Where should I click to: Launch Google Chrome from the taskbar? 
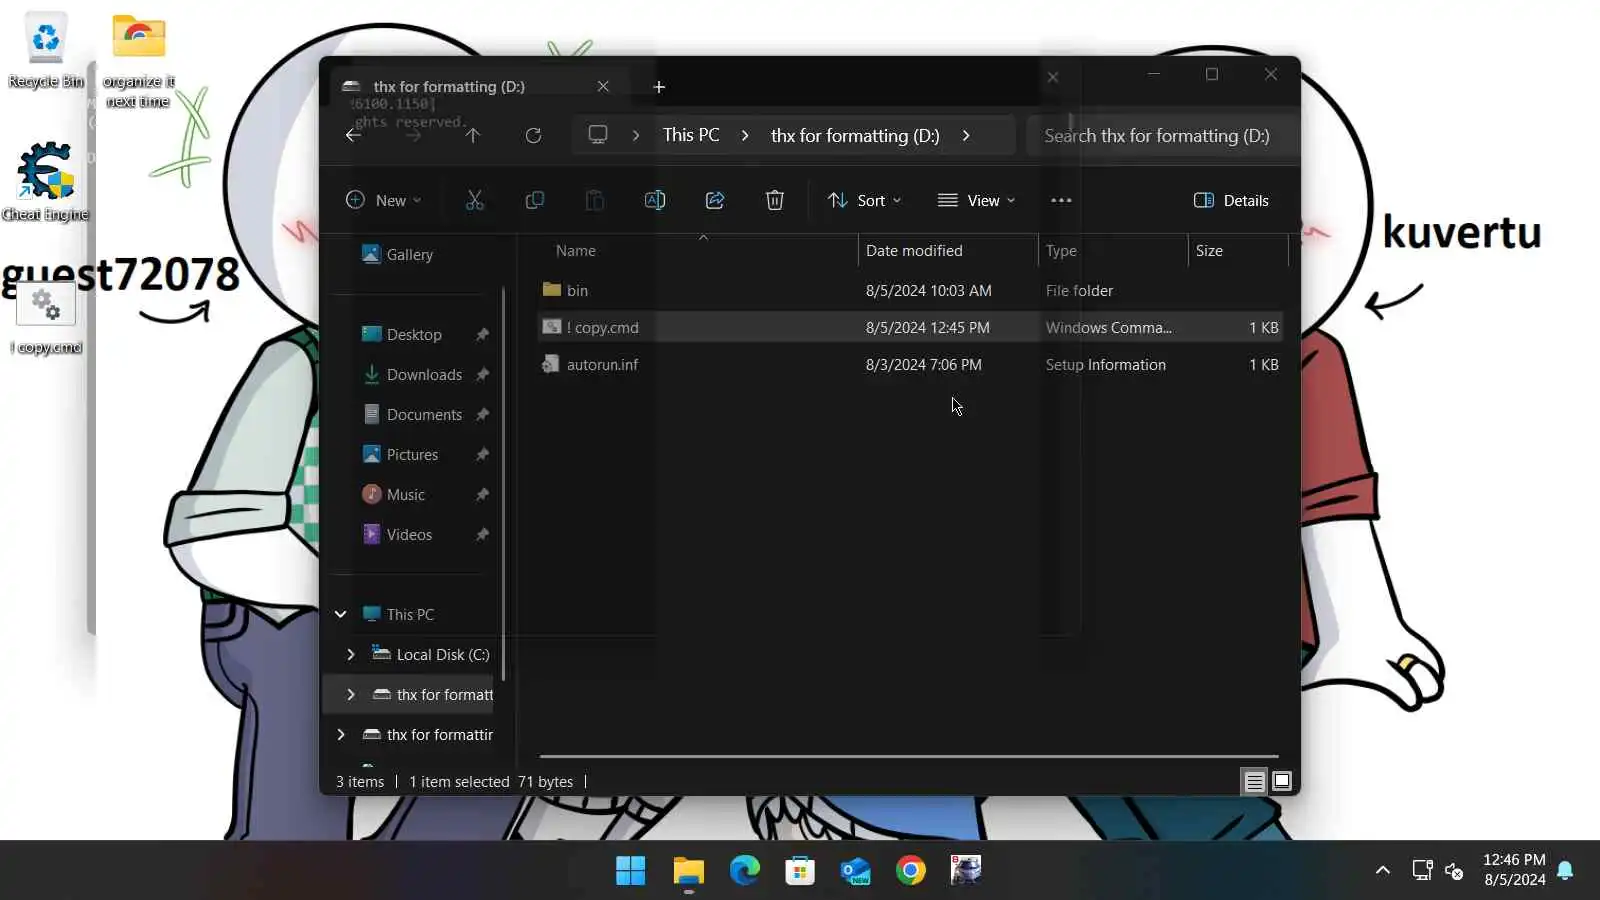coord(911,871)
